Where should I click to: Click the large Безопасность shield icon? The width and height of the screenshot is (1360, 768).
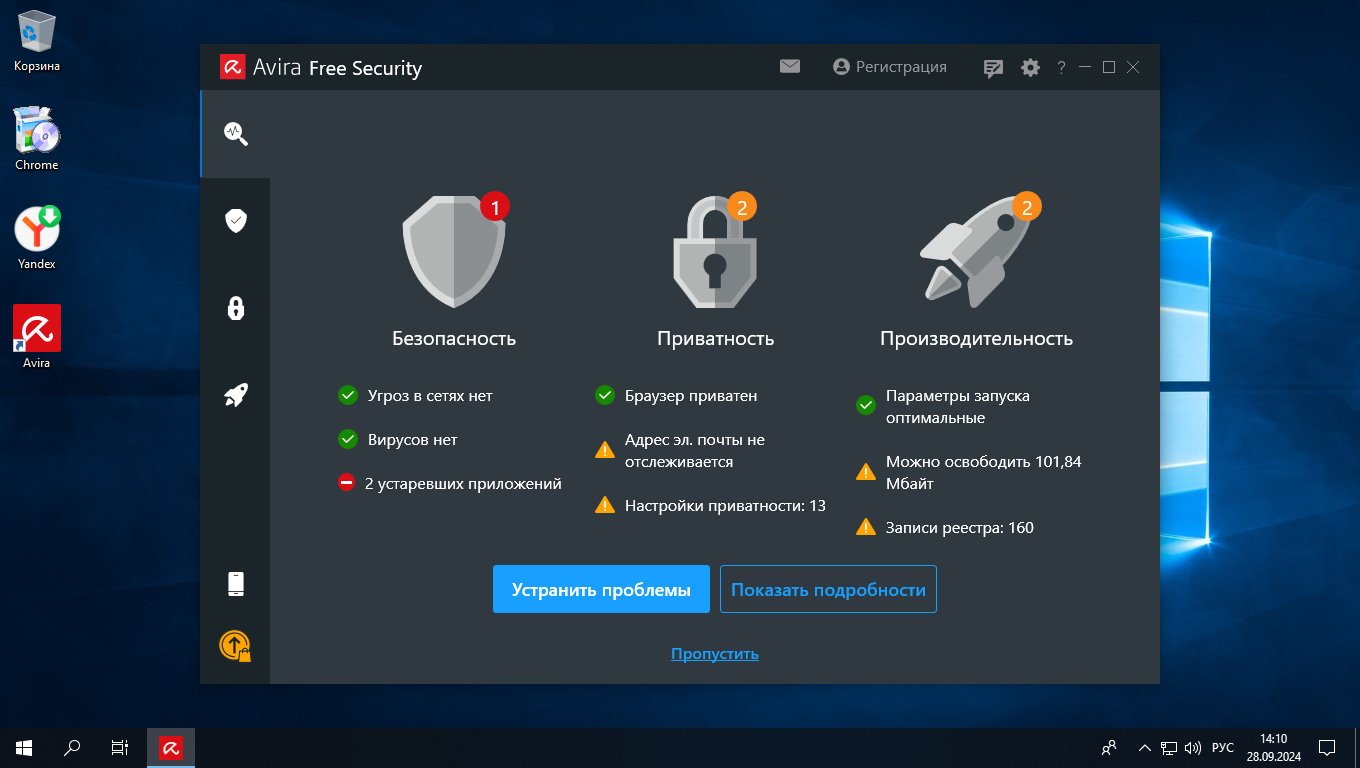pyautogui.click(x=454, y=251)
